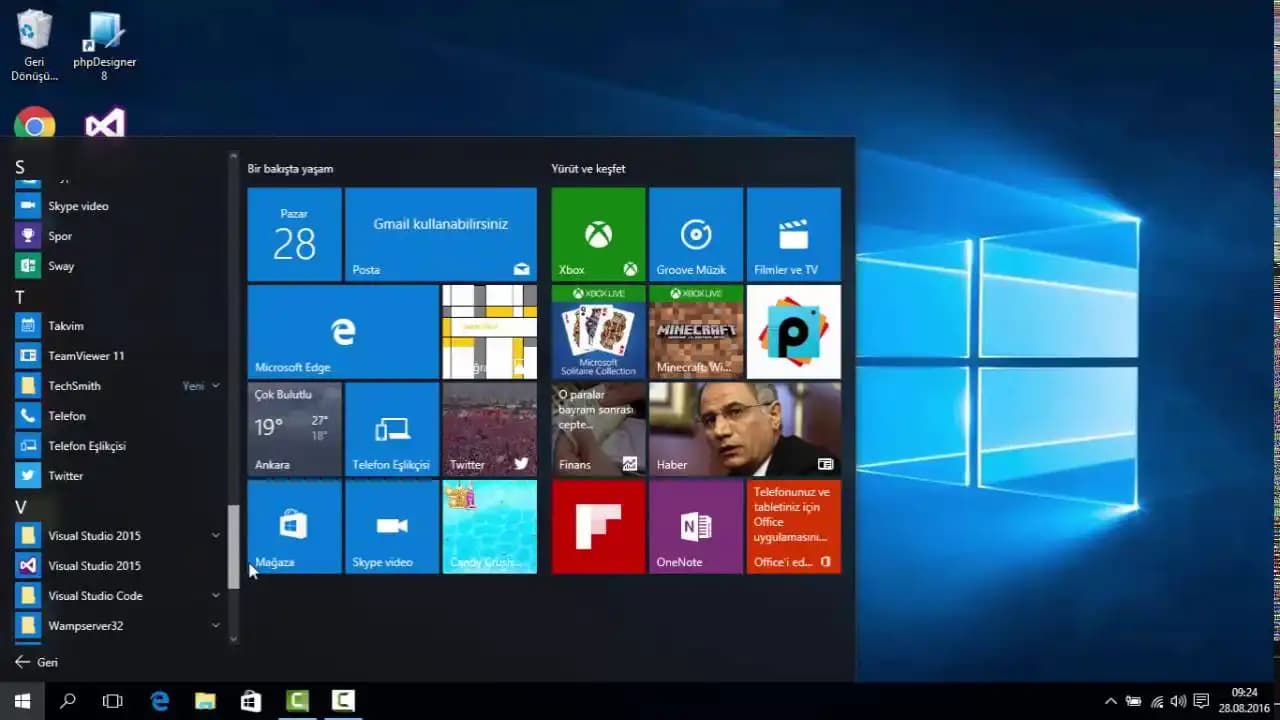Open the Mağaza store tile

click(294, 526)
